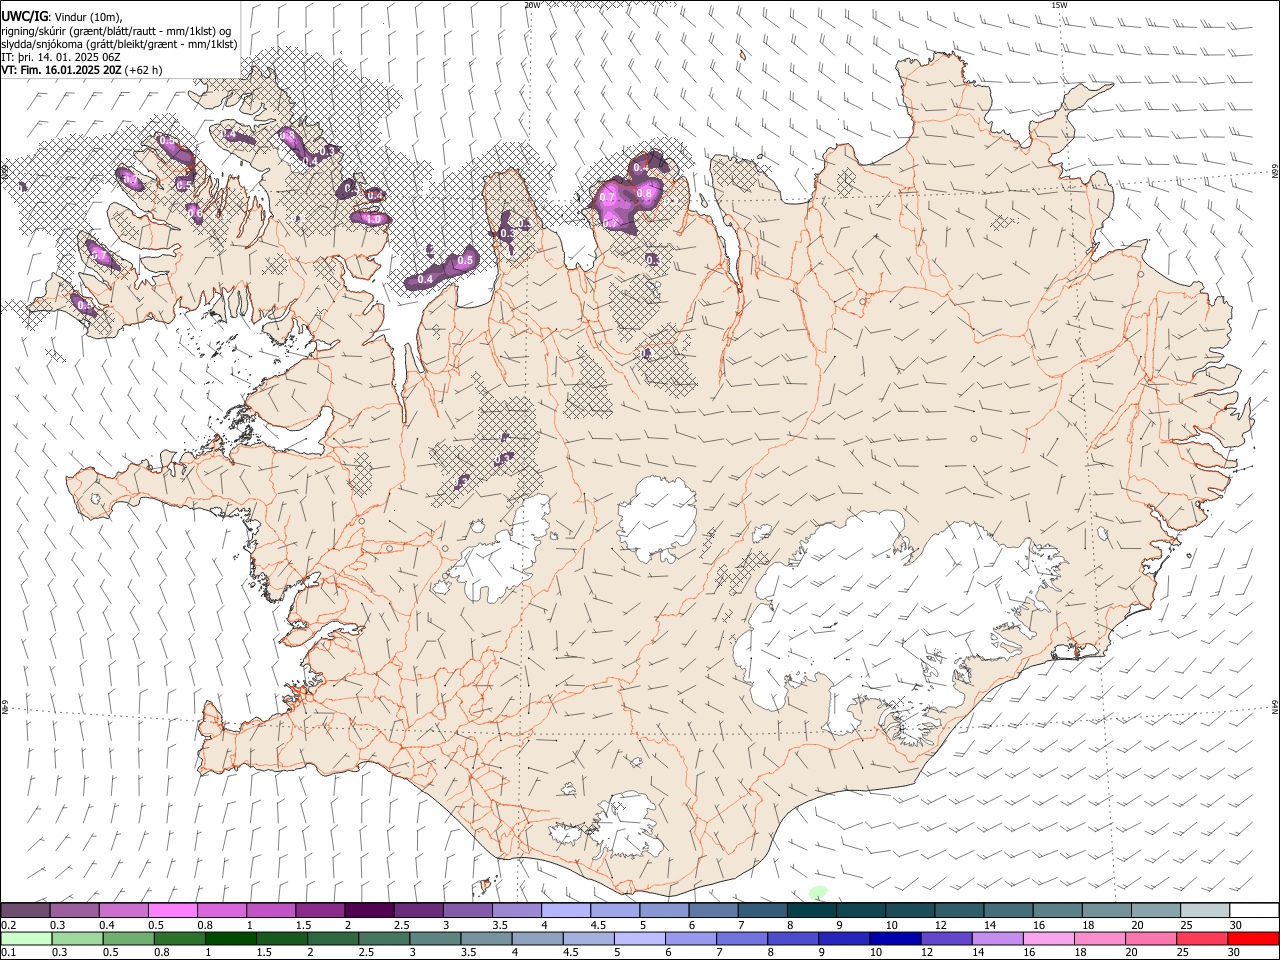Pick snow scale swatch 6–7 (slate blue)
1280x960 pixels.
coord(714,911)
